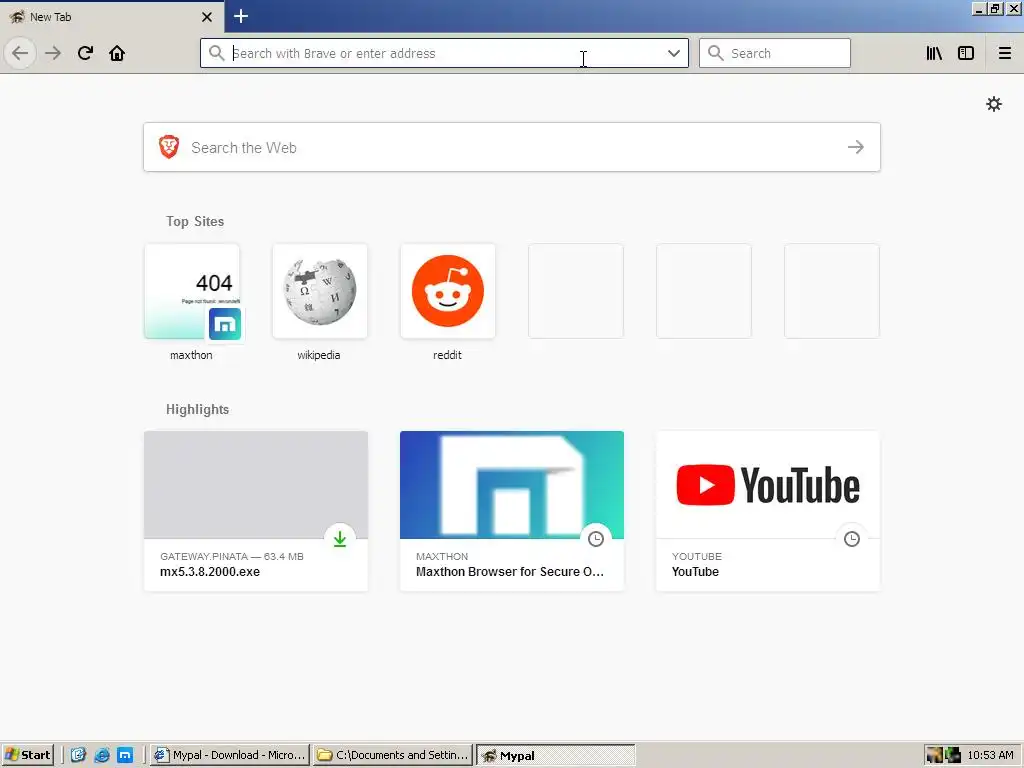
Task: Close the New Tab tab
Action: pyautogui.click(x=206, y=17)
